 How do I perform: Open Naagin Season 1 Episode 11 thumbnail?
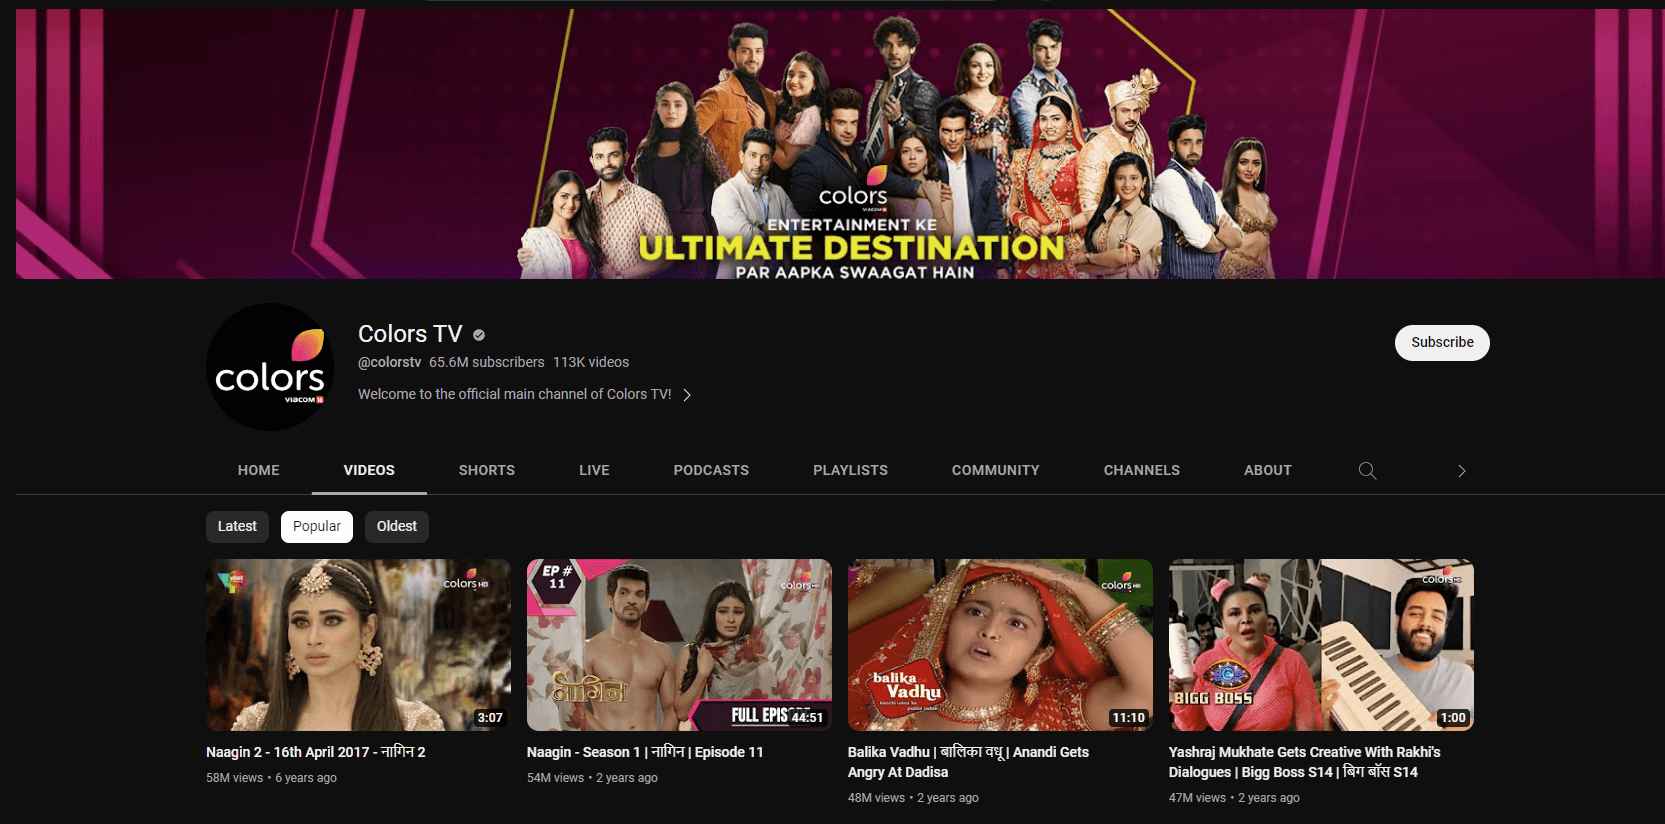pyautogui.click(x=679, y=645)
